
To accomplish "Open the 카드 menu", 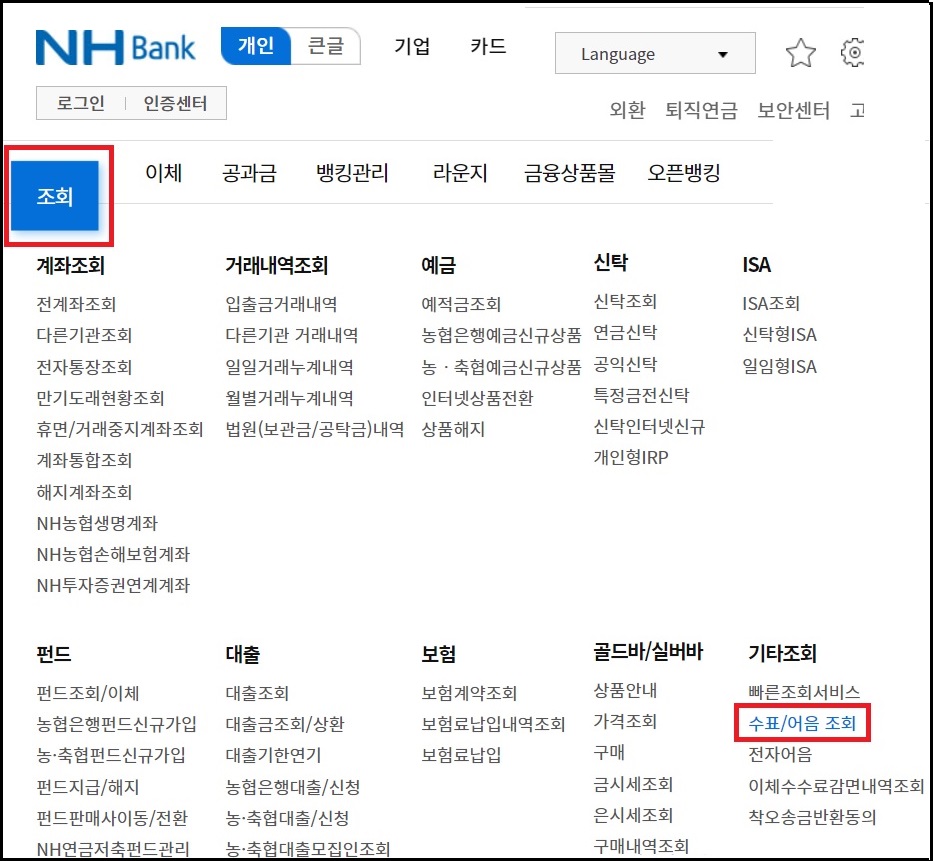I will pyautogui.click(x=487, y=46).
